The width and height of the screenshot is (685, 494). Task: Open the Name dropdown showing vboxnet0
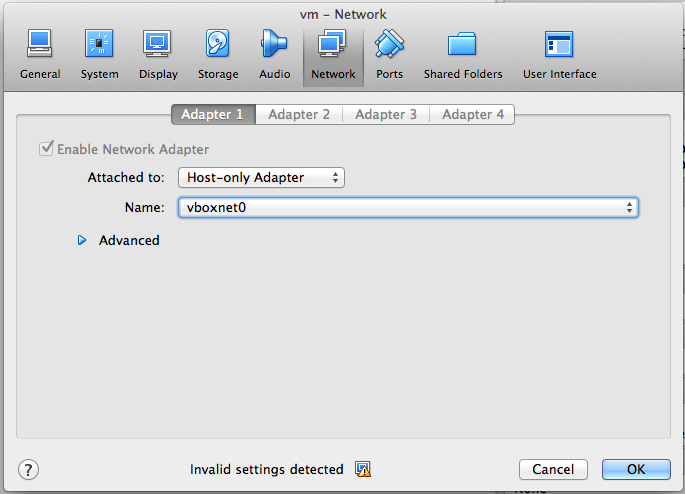tap(407, 207)
